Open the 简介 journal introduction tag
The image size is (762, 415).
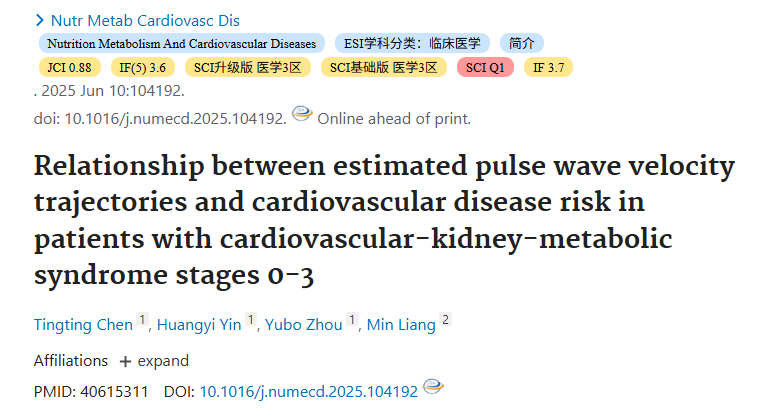(521, 43)
